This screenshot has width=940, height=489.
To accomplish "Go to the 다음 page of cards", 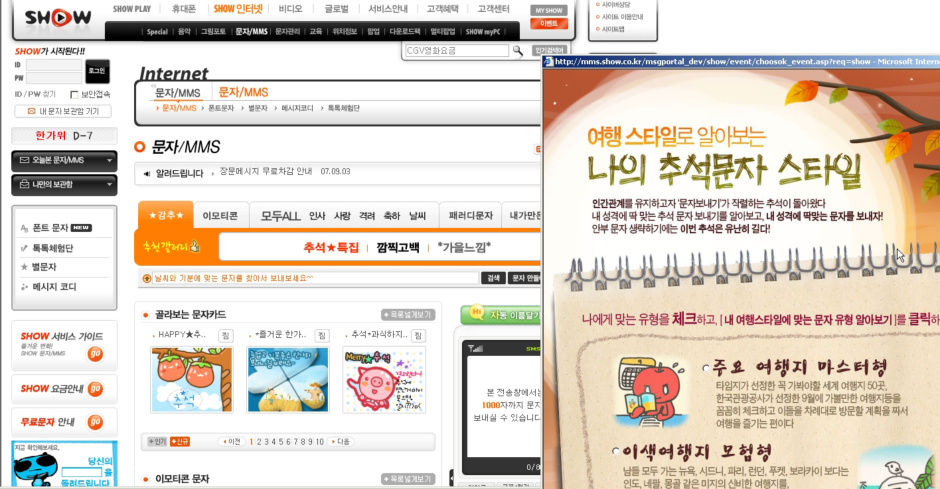I will [x=341, y=442].
